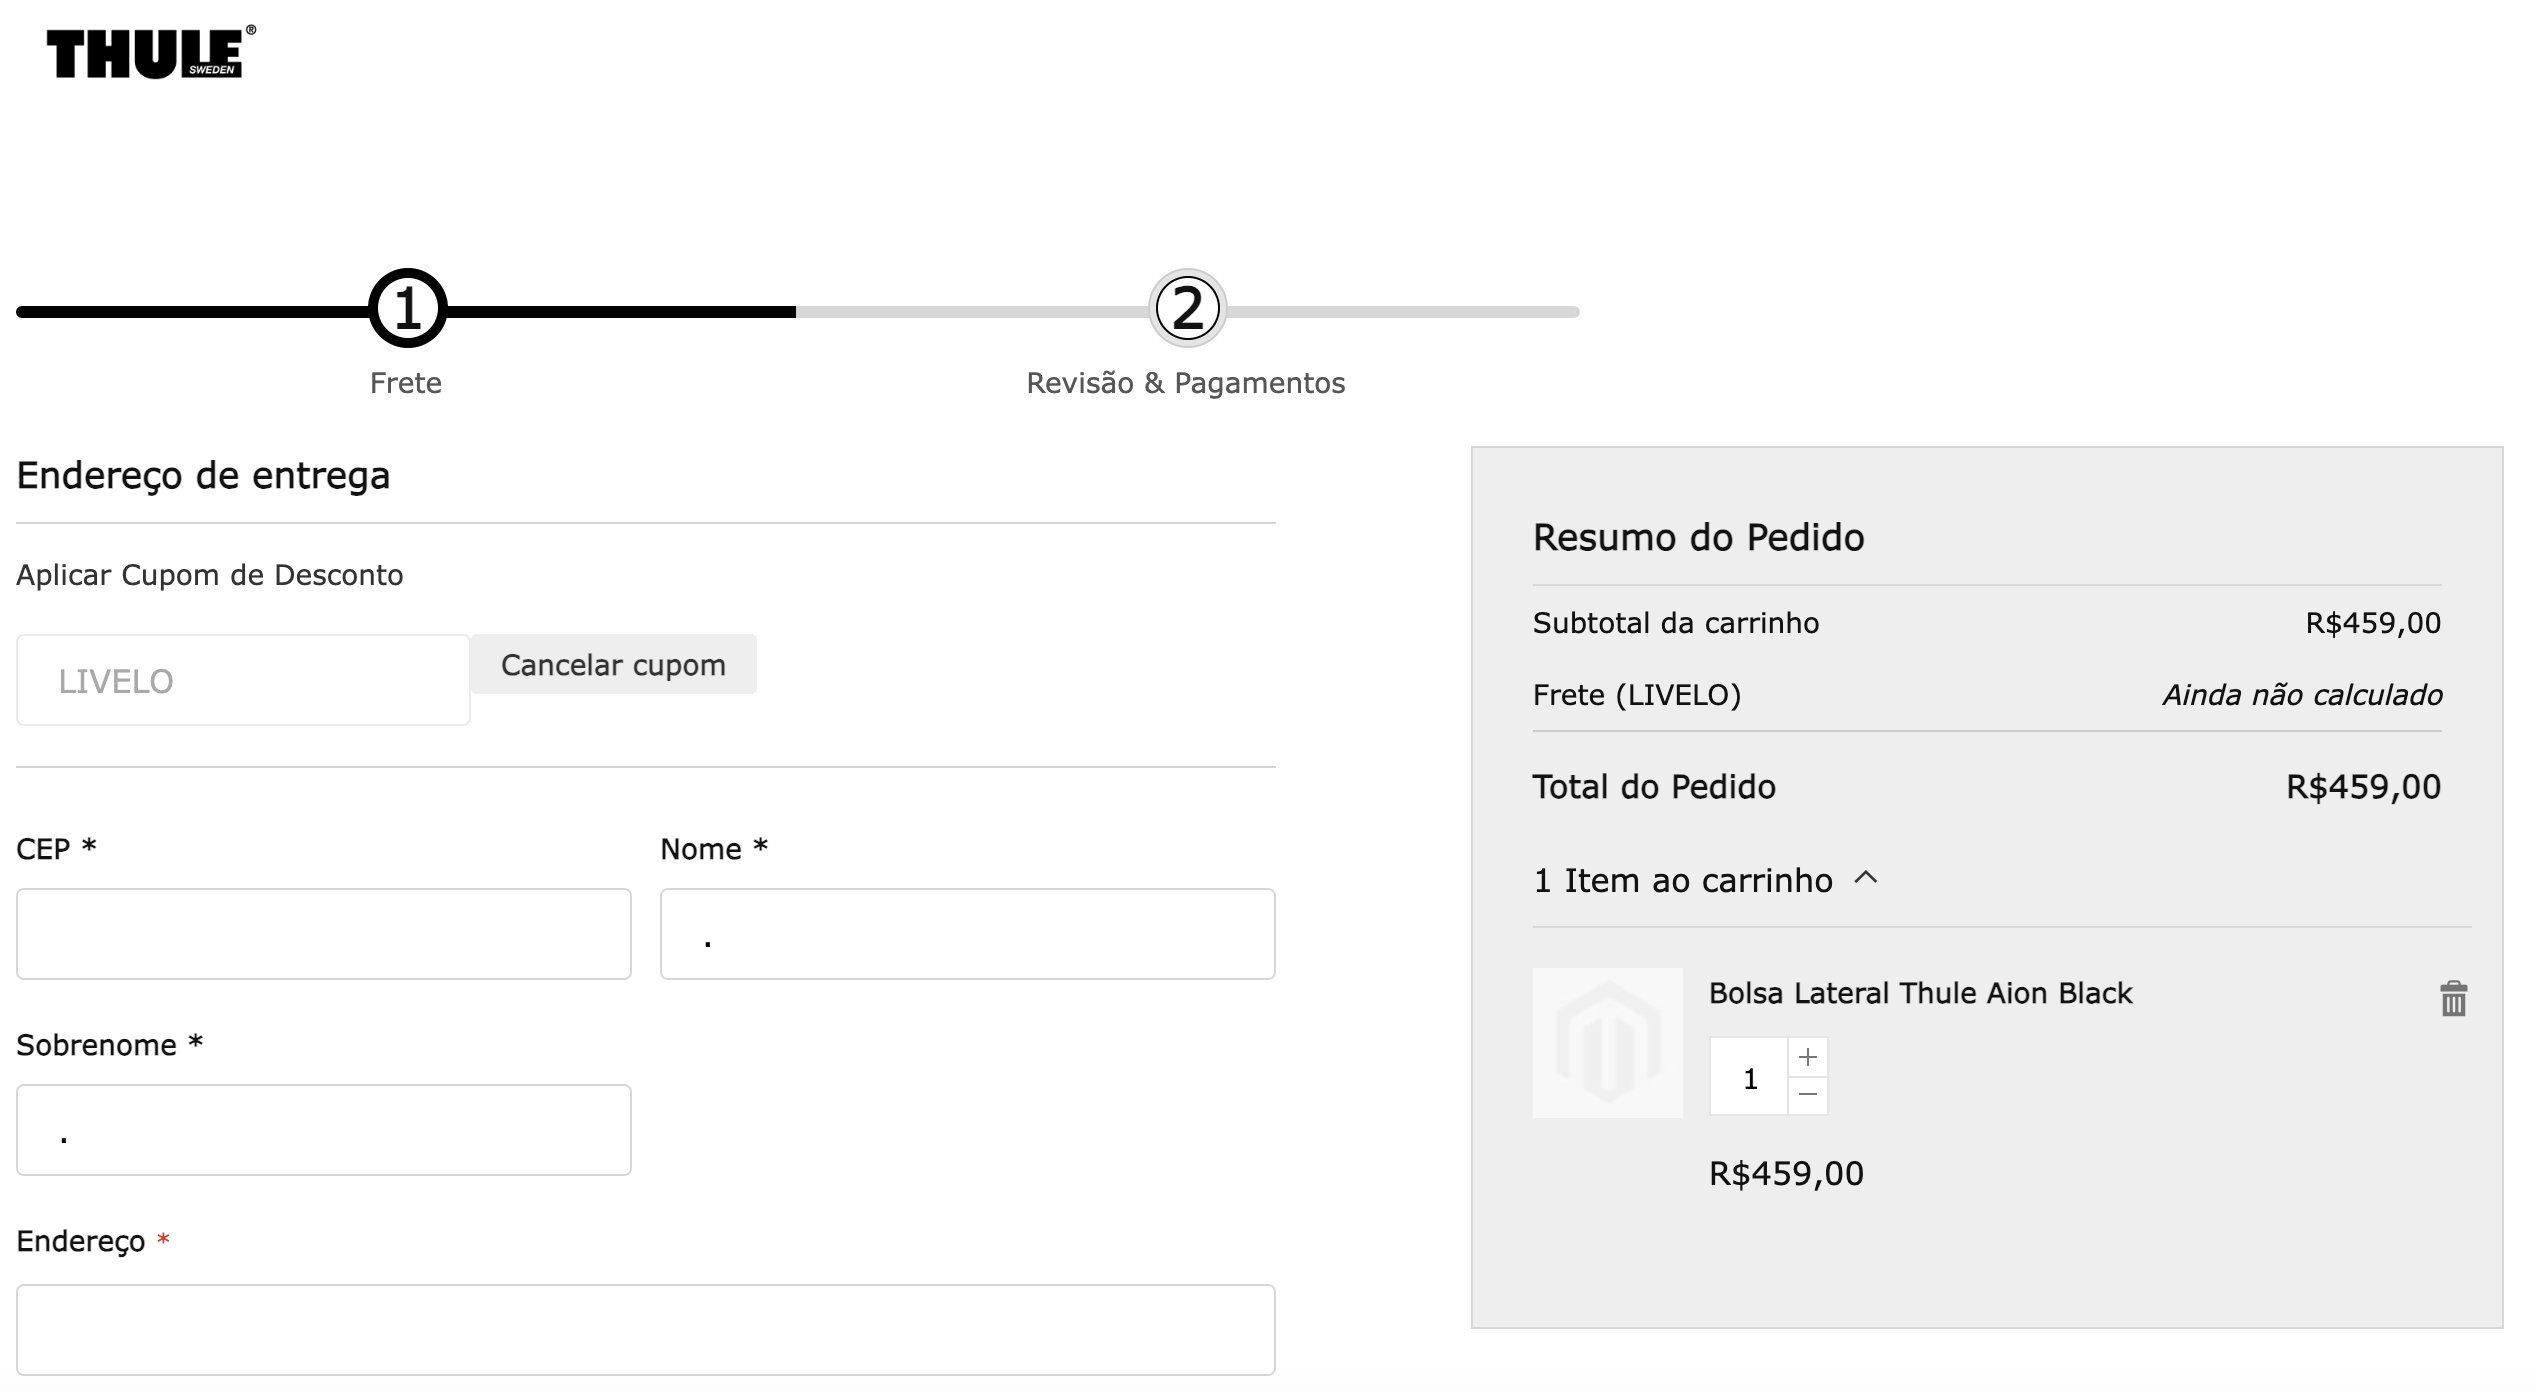Click the Aplicar Cupom de Desconto label

pos(210,575)
